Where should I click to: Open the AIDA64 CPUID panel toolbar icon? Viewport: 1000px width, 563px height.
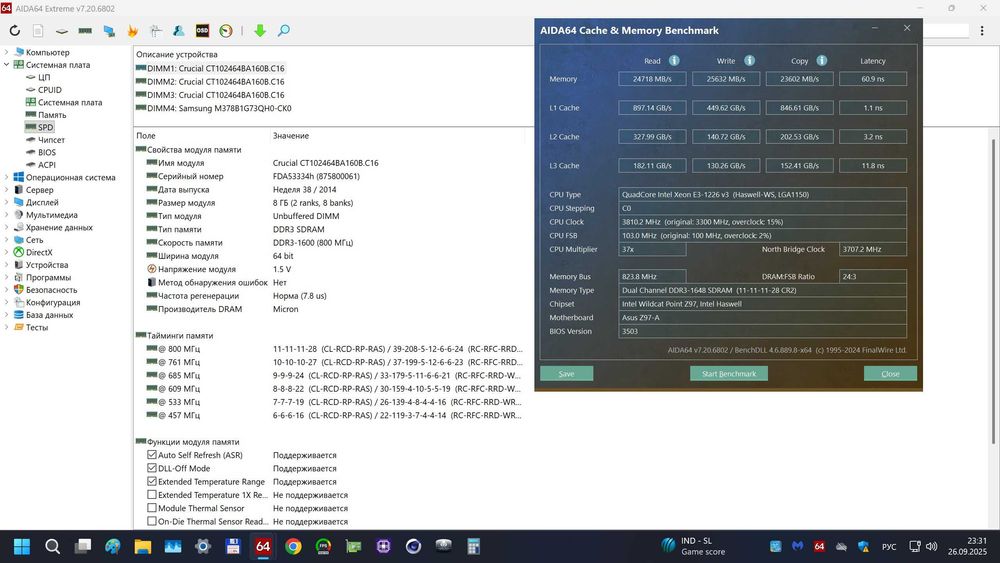pos(156,31)
